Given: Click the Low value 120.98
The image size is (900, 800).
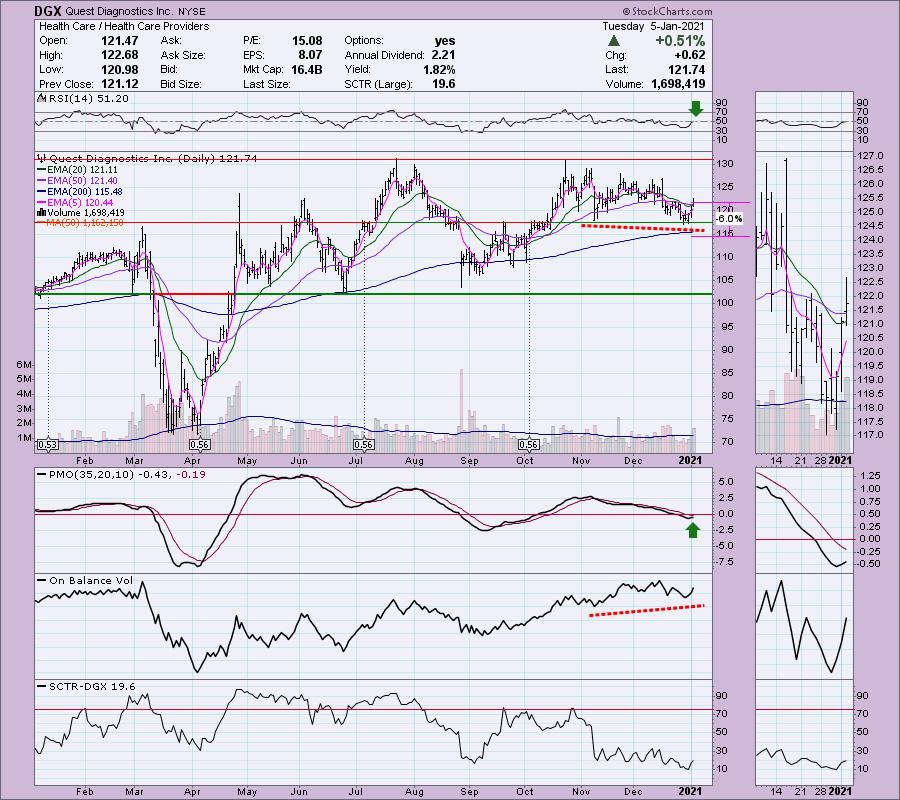Looking at the screenshot, I should point(119,69).
